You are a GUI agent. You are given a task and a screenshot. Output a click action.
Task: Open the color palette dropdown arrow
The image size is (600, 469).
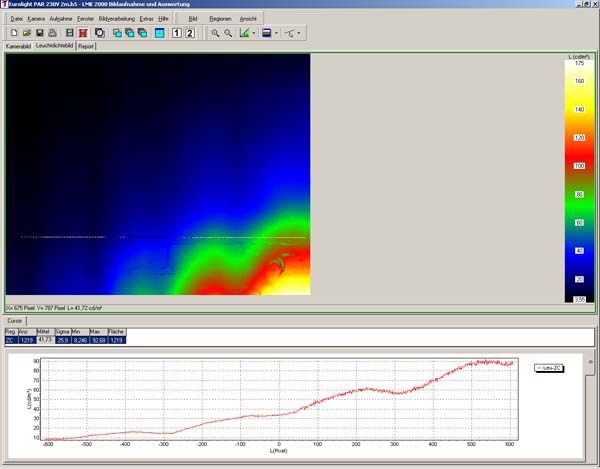276,33
